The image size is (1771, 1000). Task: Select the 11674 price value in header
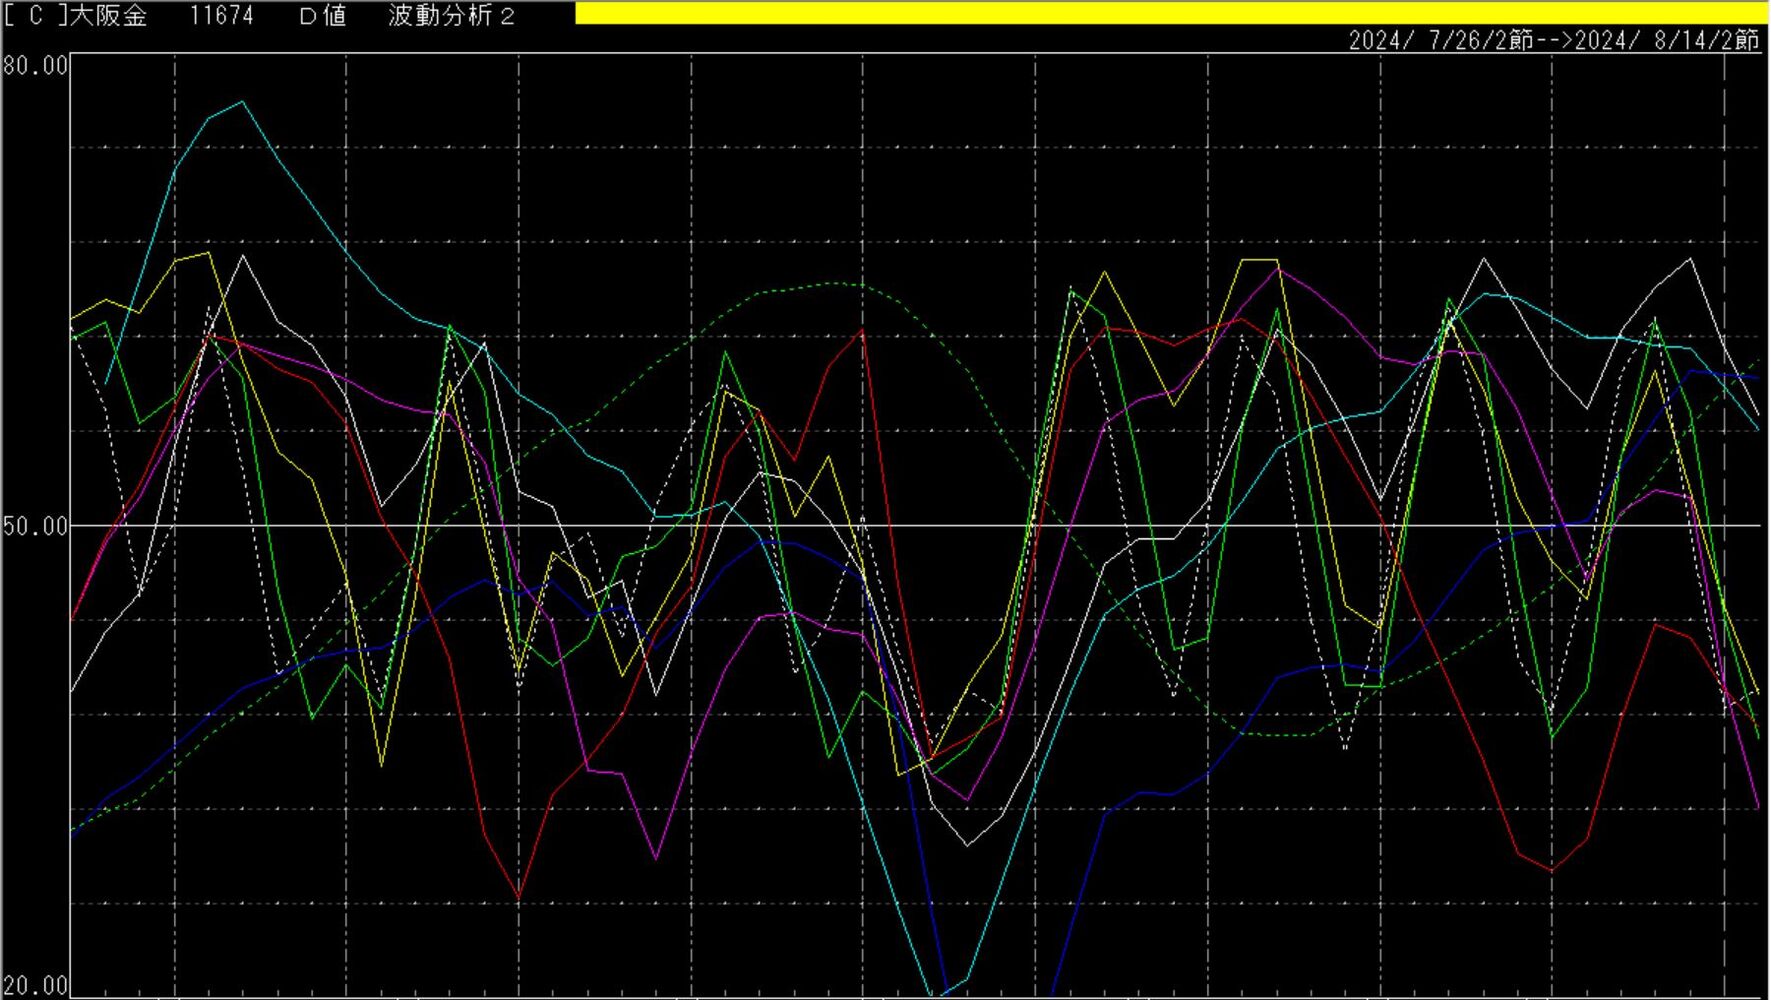click(222, 16)
